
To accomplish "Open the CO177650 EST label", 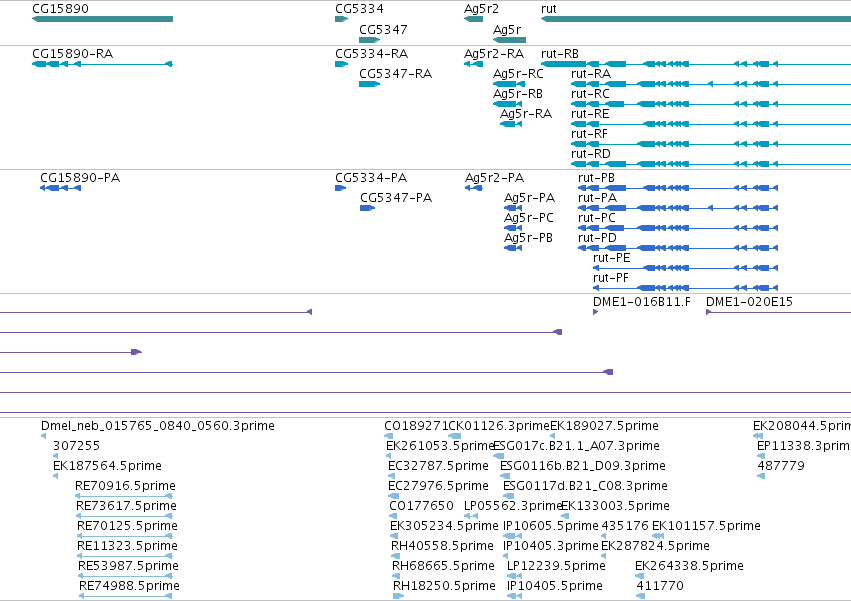I will tap(422, 507).
